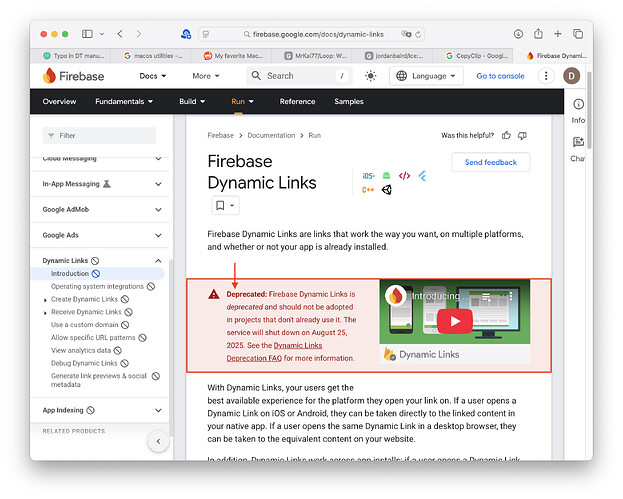The image size is (623, 499).
Task: Open Safari downloads icon
Action: tap(518, 34)
